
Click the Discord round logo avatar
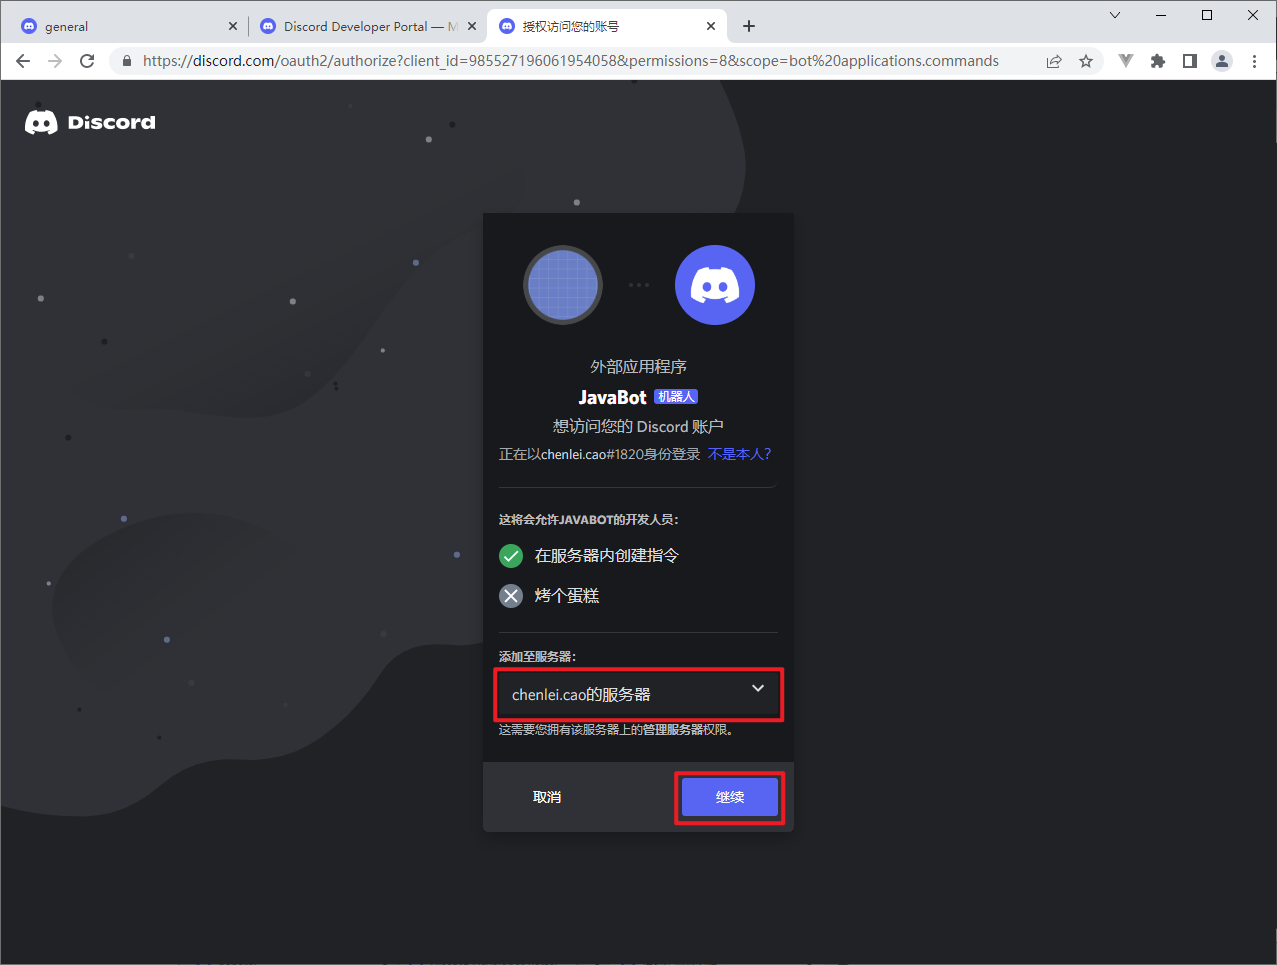715,285
